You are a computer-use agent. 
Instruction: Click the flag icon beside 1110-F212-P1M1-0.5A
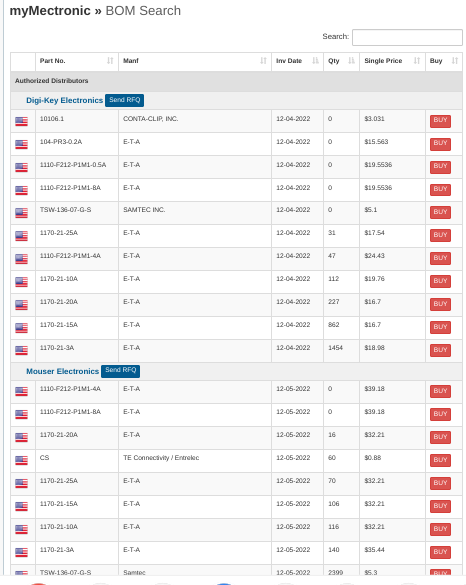point(21,168)
